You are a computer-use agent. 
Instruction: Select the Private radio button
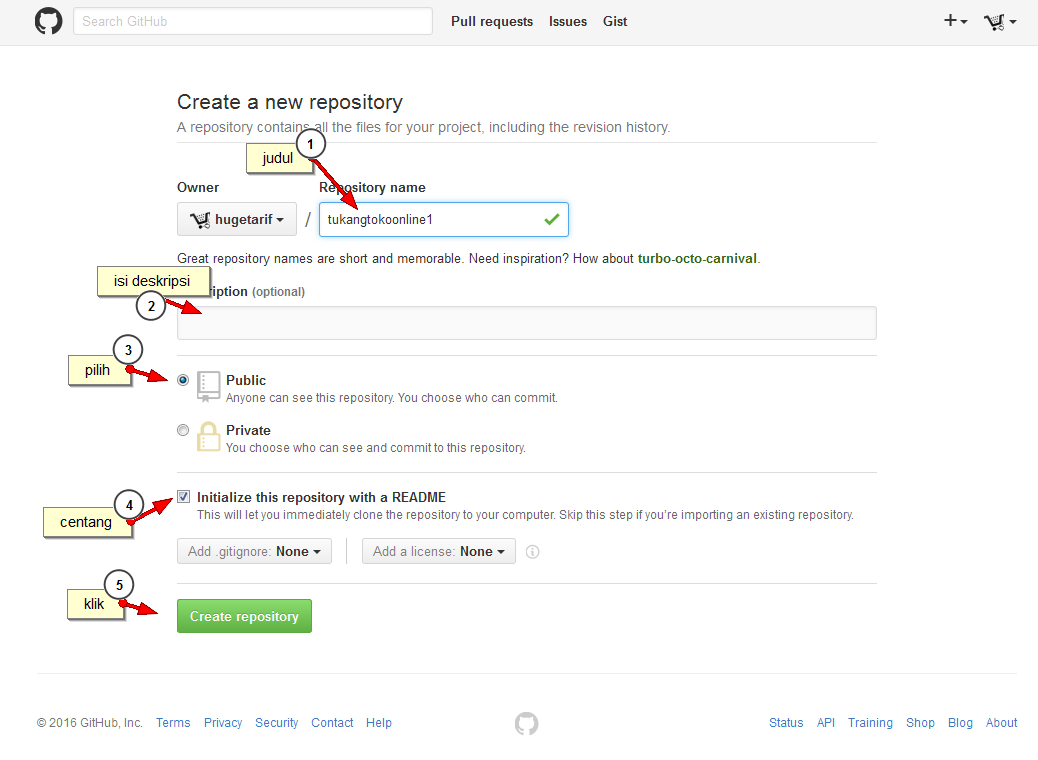click(183, 430)
